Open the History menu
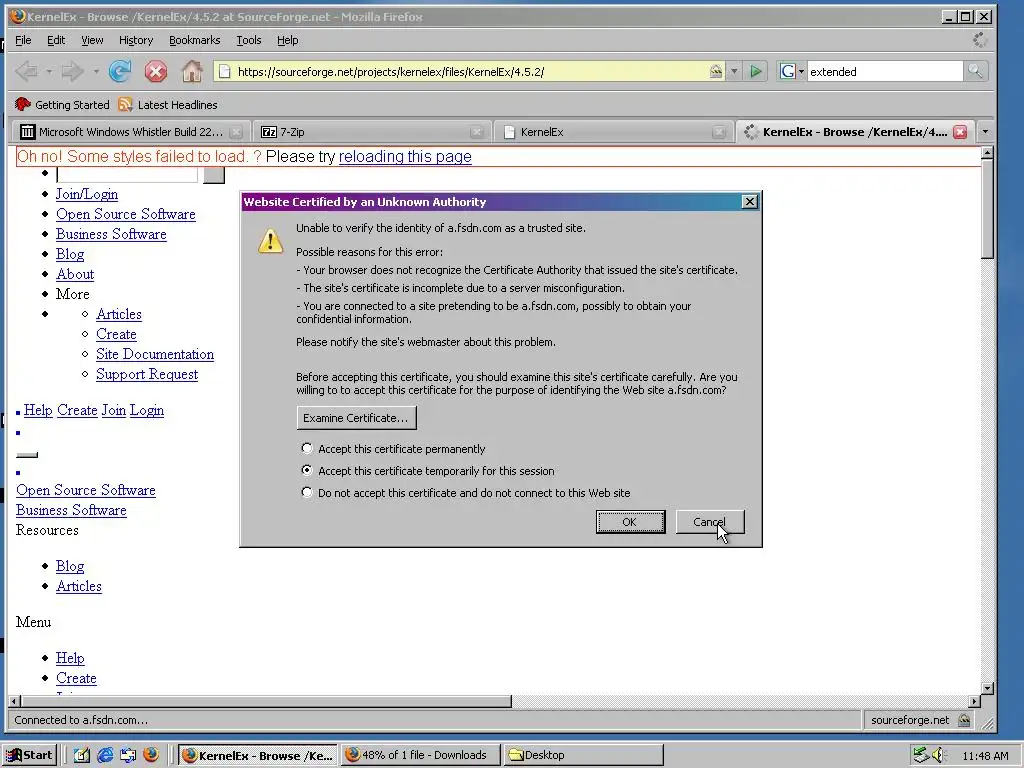Image resolution: width=1024 pixels, height=768 pixels. (136, 40)
